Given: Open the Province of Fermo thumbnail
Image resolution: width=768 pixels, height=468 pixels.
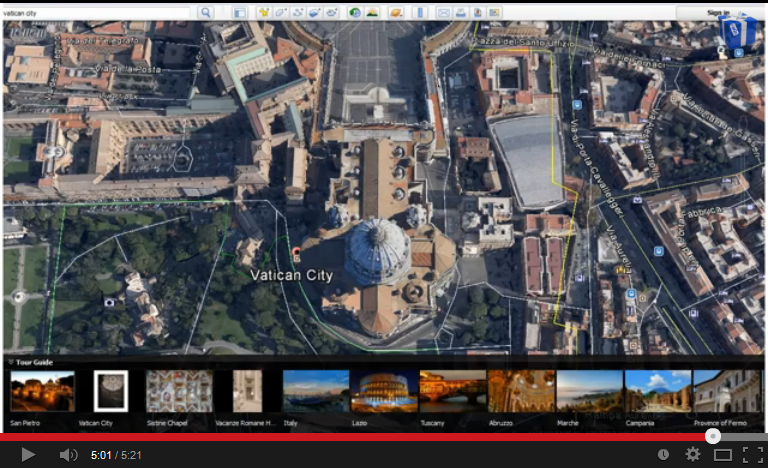Looking at the screenshot, I should tap(726, 391).
